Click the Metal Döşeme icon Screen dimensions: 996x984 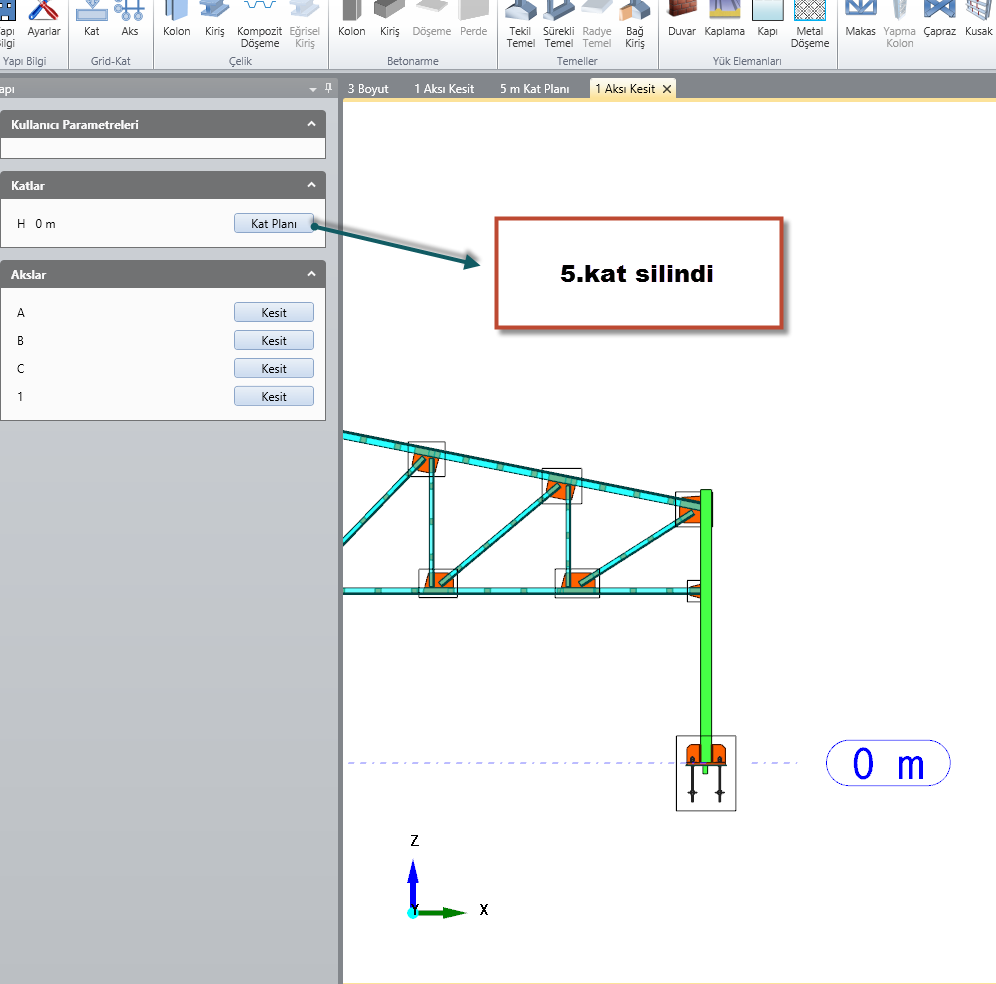810,22
